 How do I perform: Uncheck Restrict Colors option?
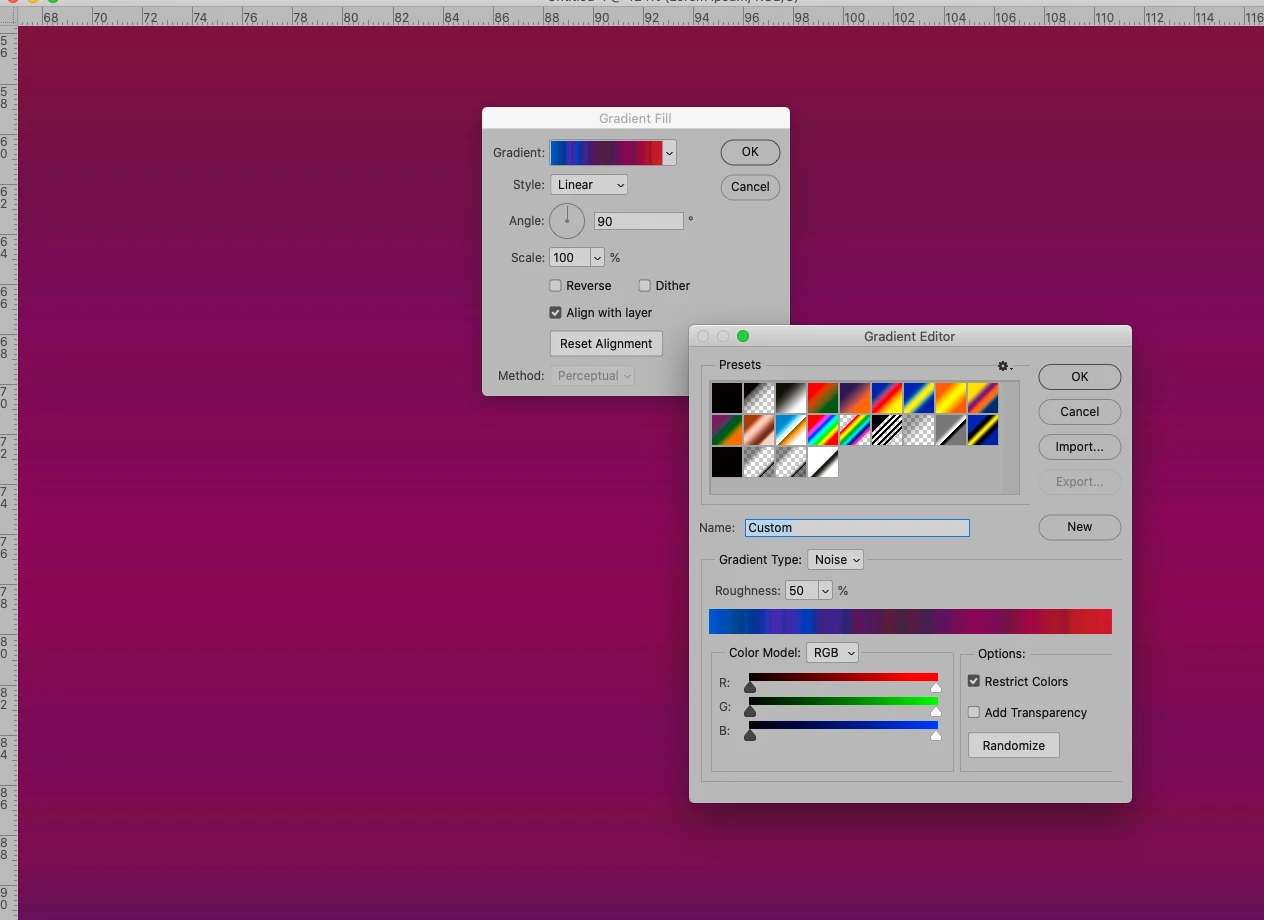974,681
